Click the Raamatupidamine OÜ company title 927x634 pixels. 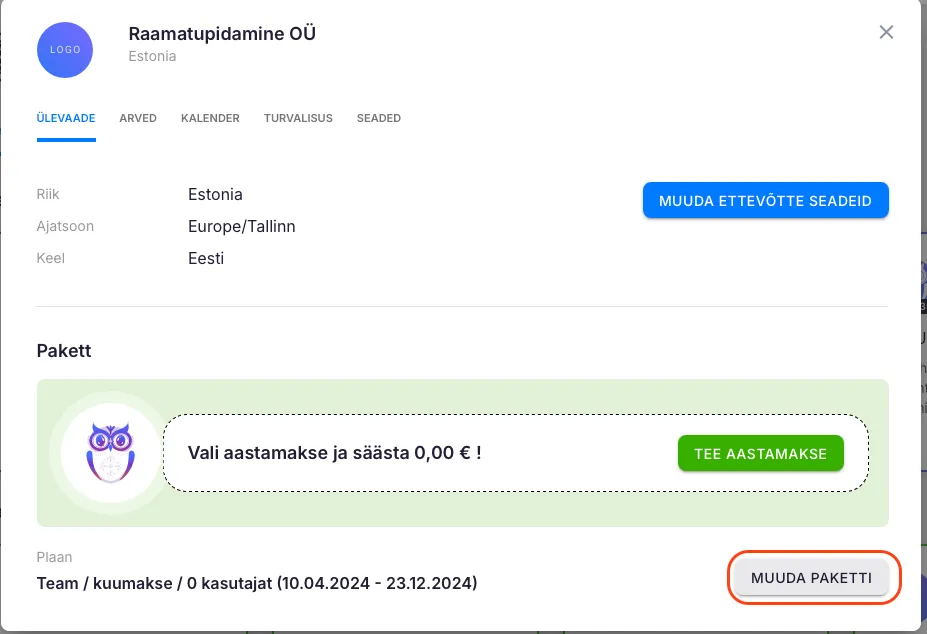(222, 34)
